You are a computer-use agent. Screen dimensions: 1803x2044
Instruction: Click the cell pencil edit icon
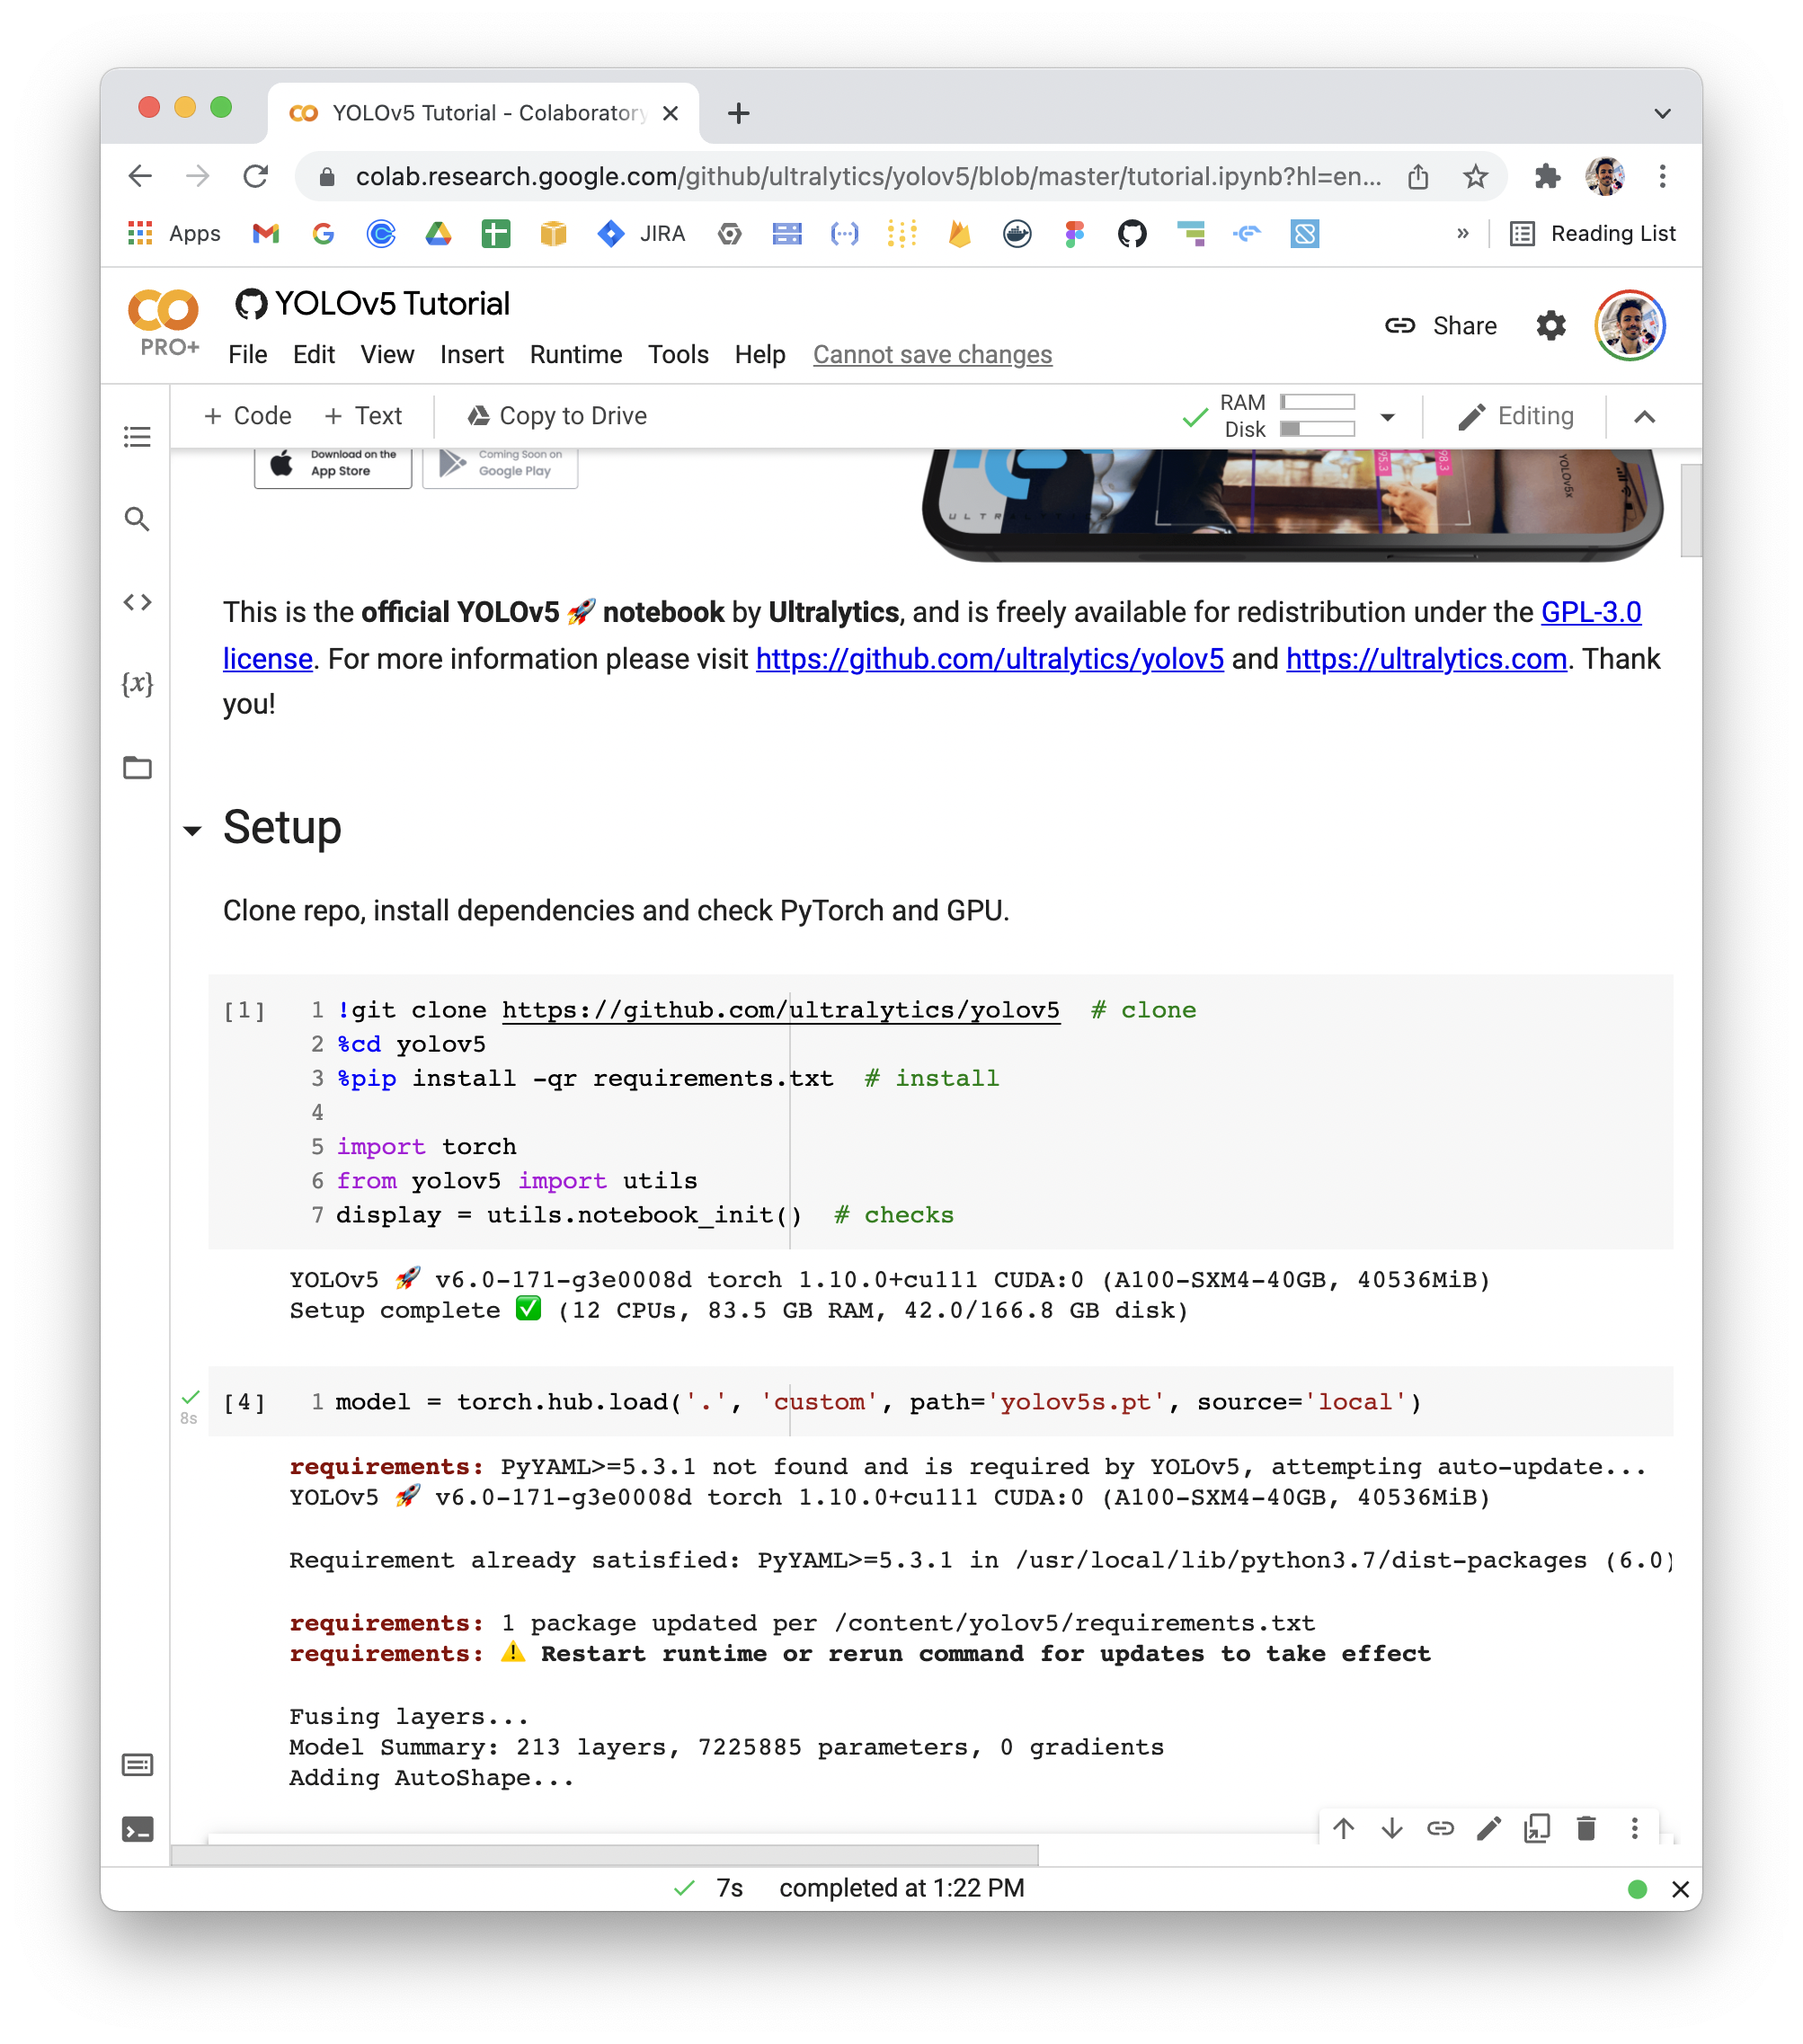pos(1489,1828)
